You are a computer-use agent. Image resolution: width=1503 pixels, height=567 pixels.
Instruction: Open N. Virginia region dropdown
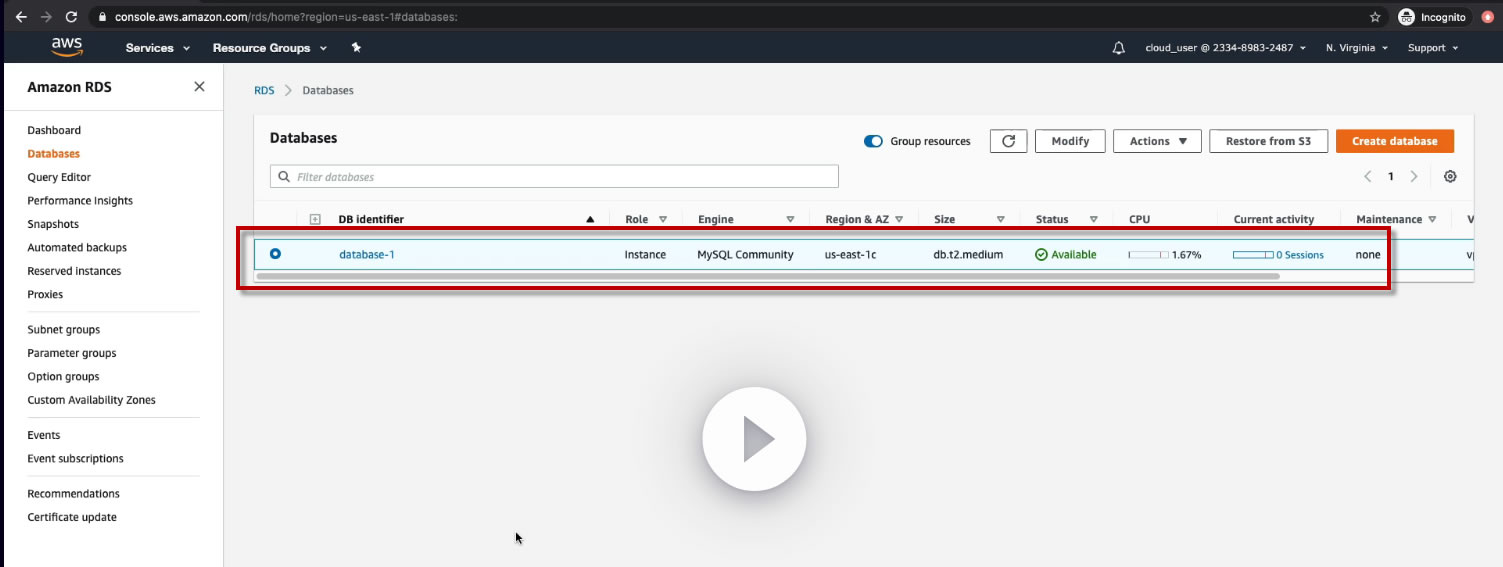(x=1357, y=48)
